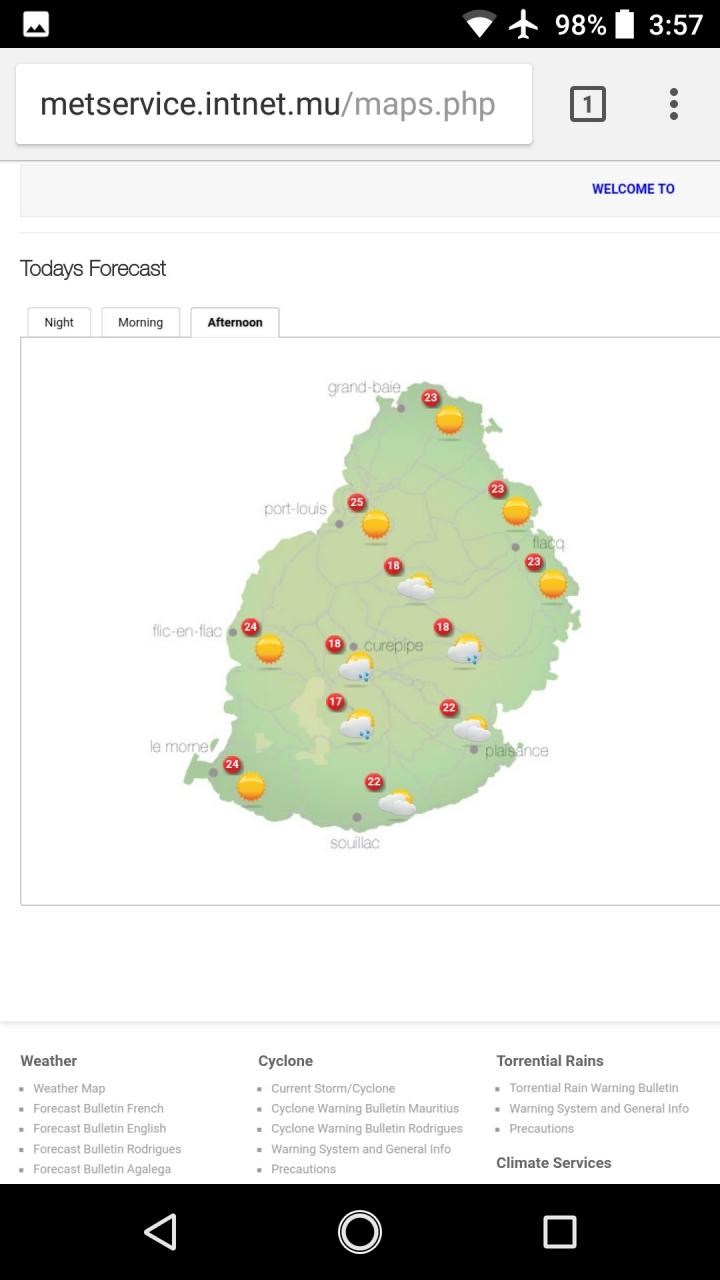Tap sun icon near Le Morne
The width and height of the screenshot is (720, 1280).
(251, 786)
